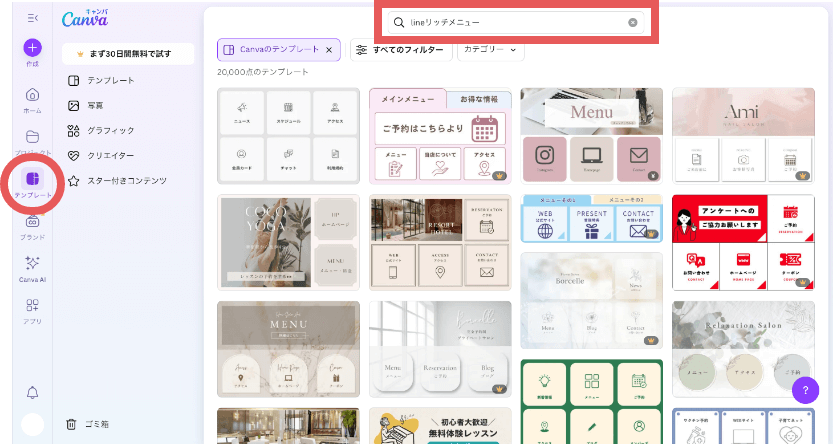Show notifications via the bell icon
Viewport: 833px width, 444px height.
pyautogui.click(x=33, y=392)
